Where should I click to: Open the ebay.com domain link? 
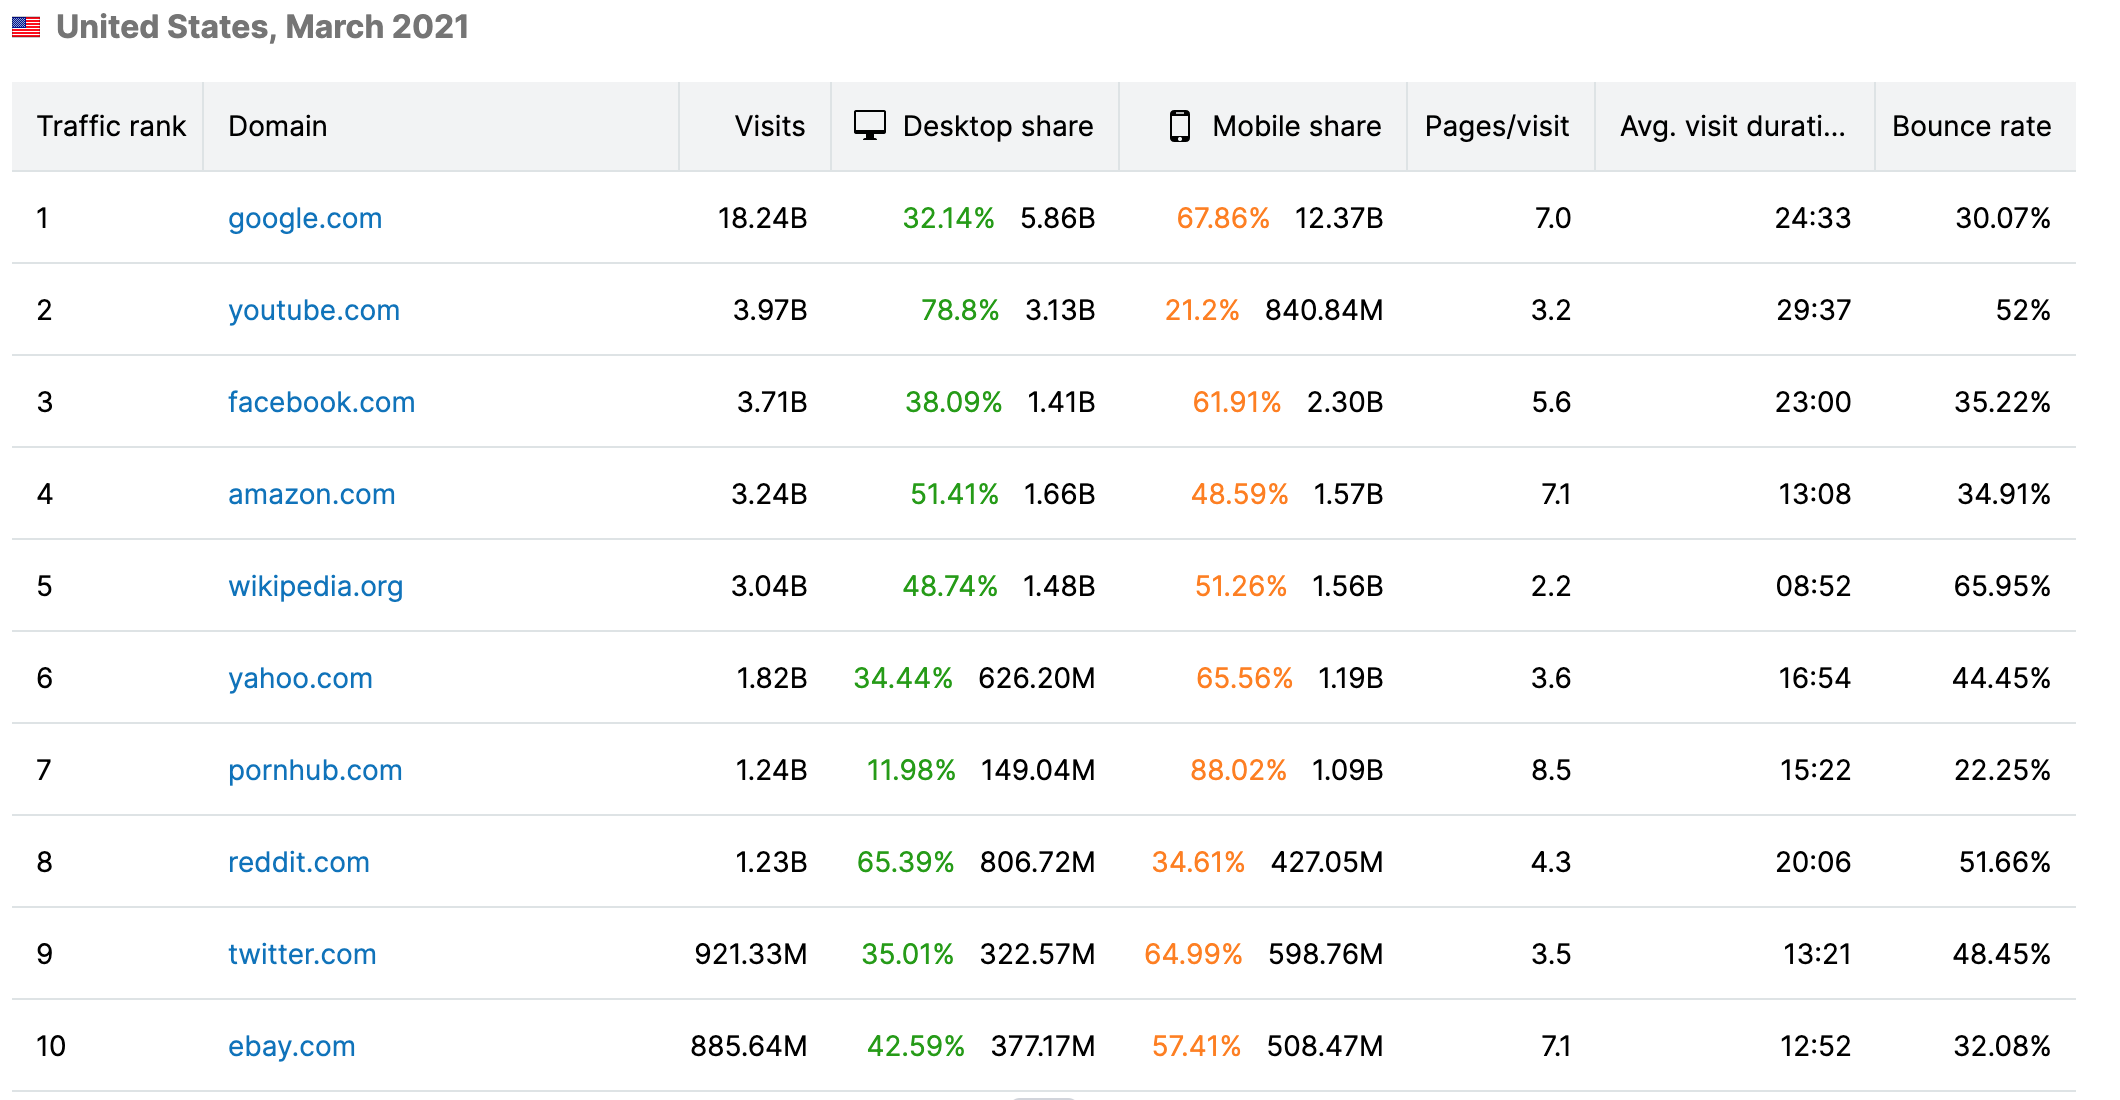click(x=292, y=1046)
